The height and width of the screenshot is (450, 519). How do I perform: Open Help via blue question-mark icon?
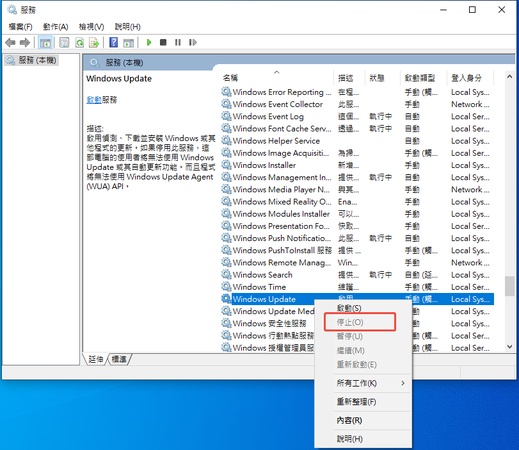[114, 42]
